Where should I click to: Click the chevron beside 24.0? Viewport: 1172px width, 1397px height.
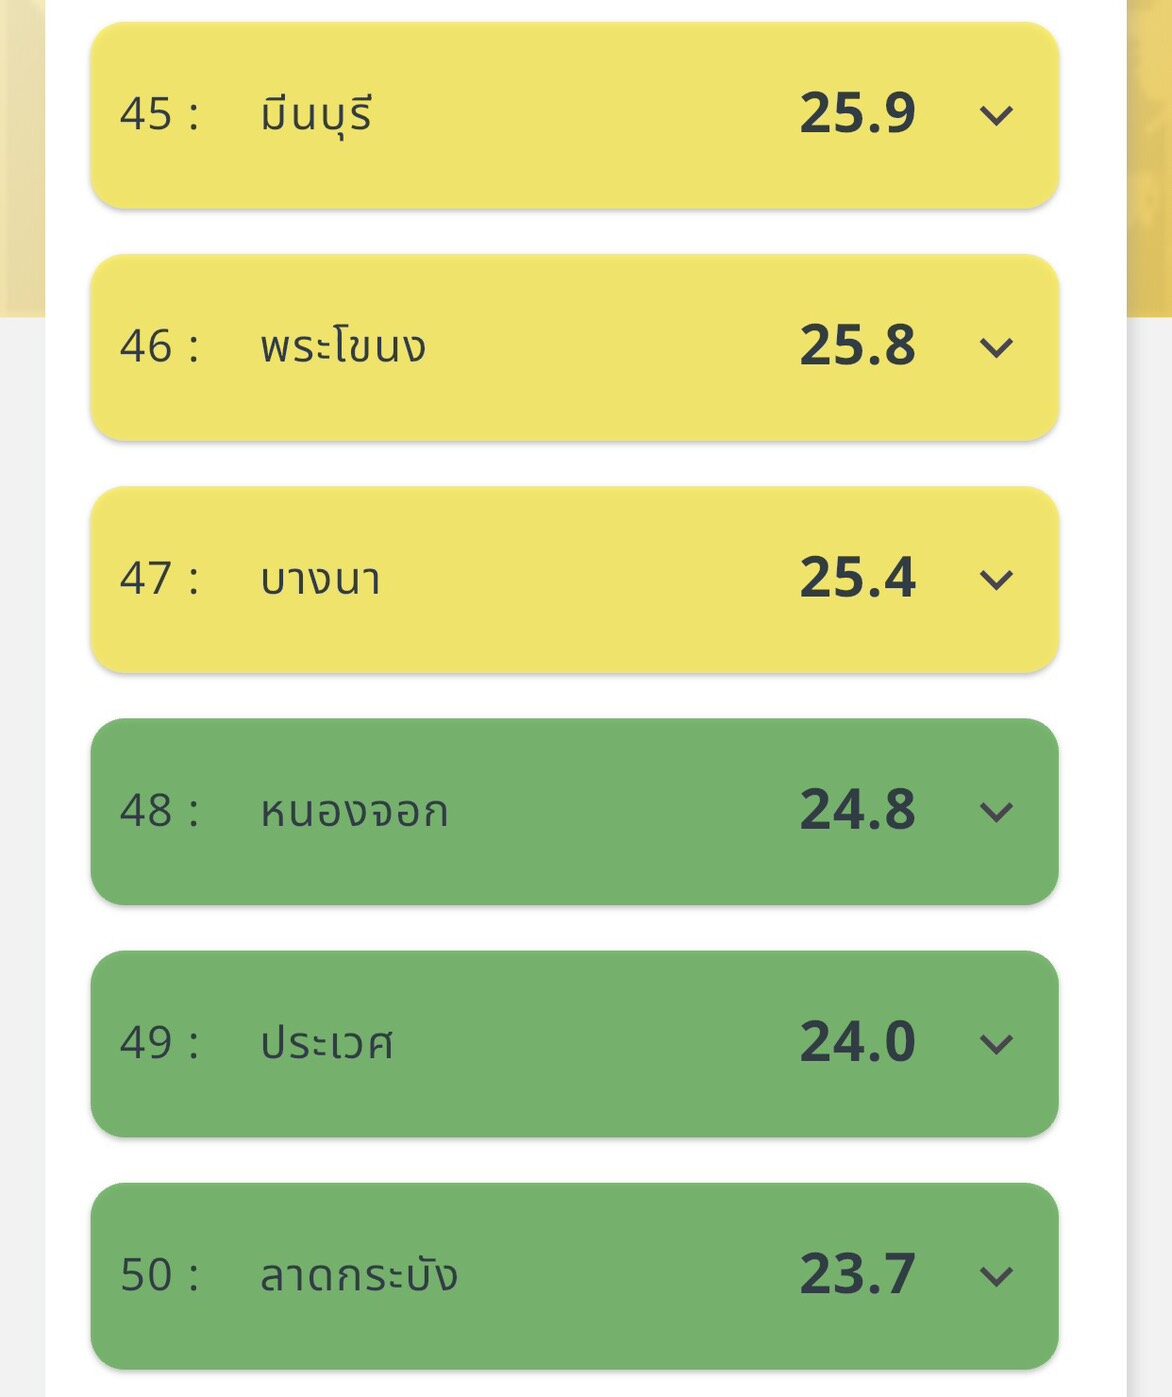pyautogui.click(x=996, y=1044)
